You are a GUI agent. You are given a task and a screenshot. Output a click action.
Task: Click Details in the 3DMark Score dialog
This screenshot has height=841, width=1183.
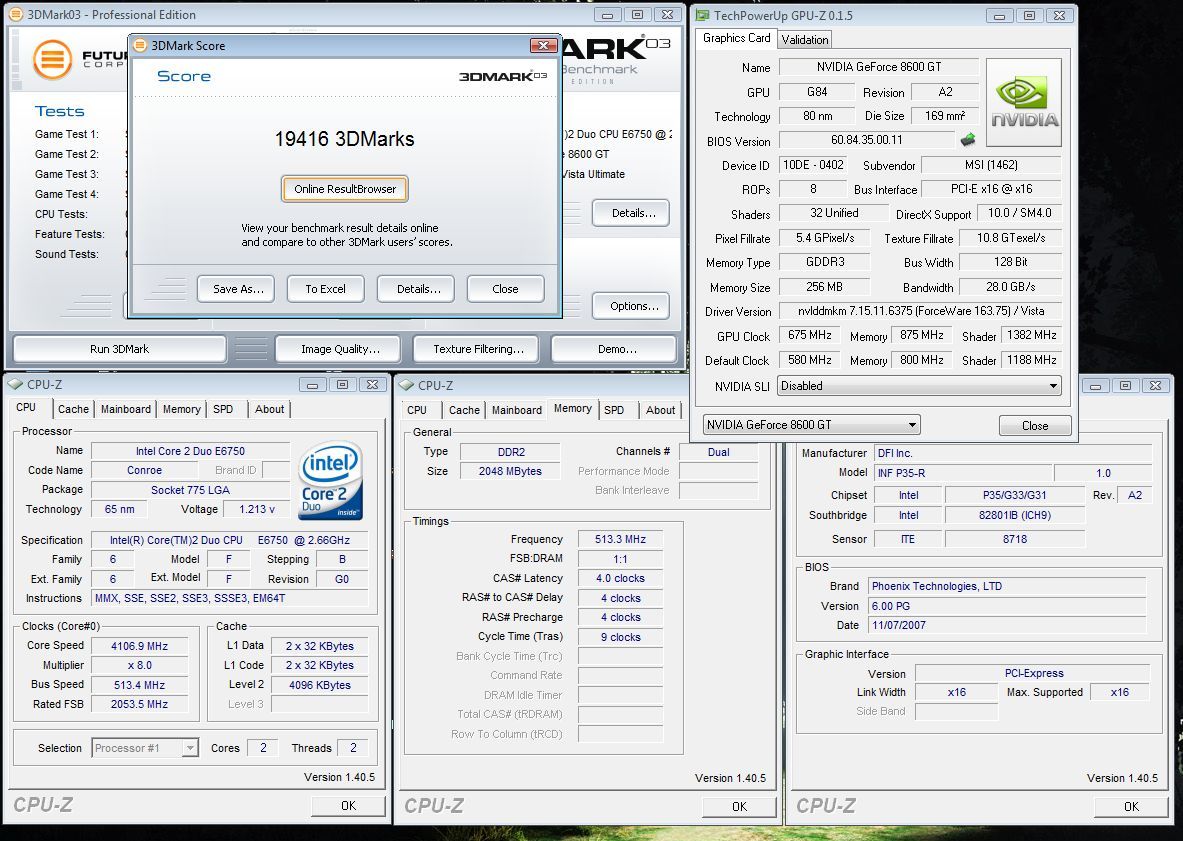pos(415,289)
